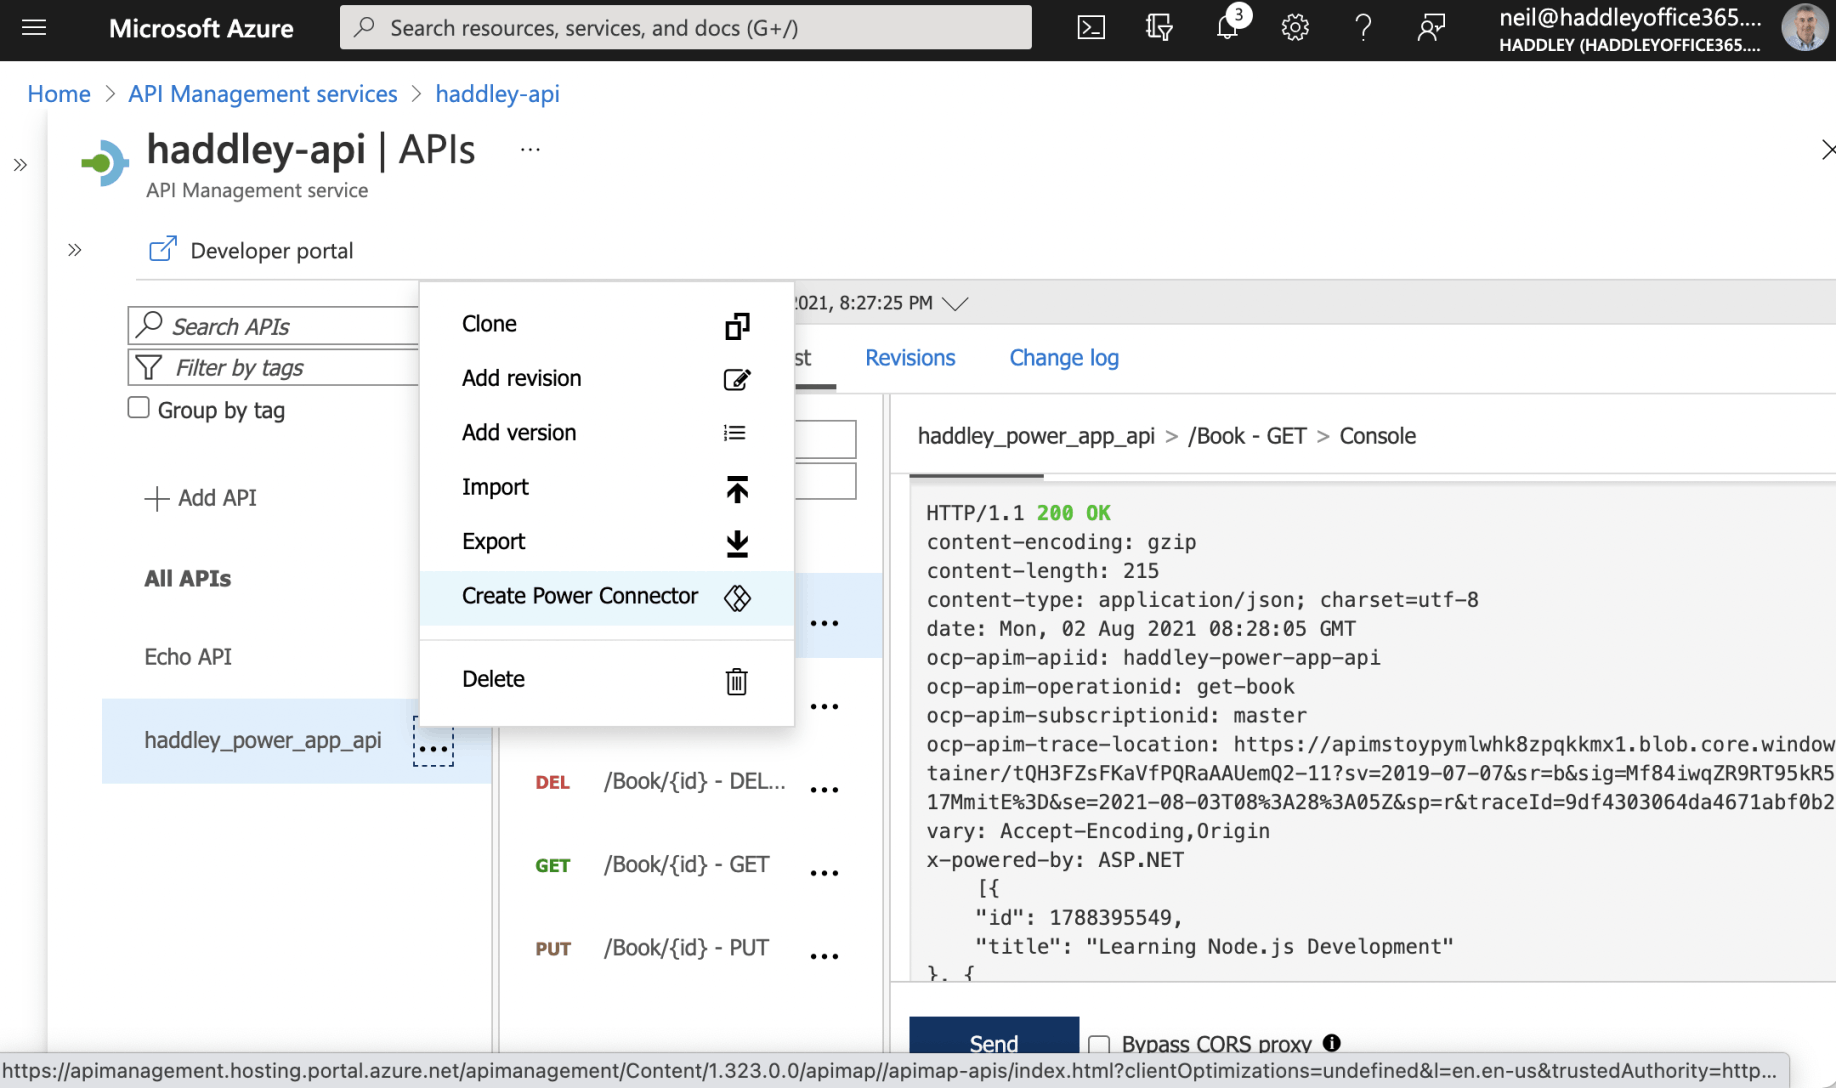Screen dimensions: 1836x1088
Task: Open the Azure portal hamburger menu
Action: [x=34, y=28]
